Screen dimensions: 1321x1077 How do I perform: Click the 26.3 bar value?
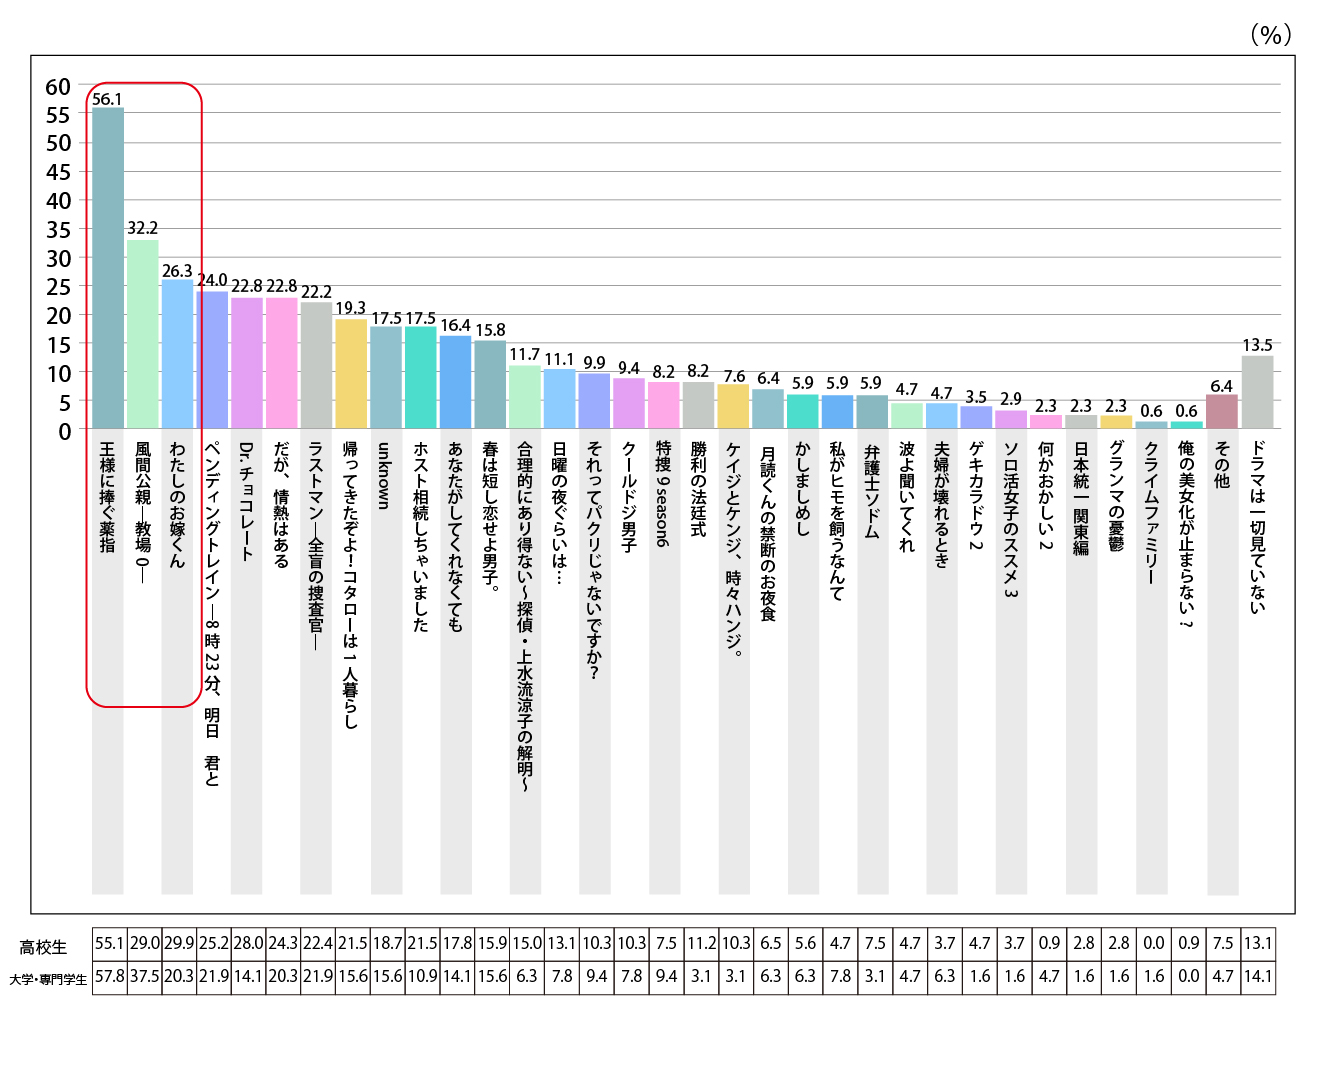pos(178,271)
